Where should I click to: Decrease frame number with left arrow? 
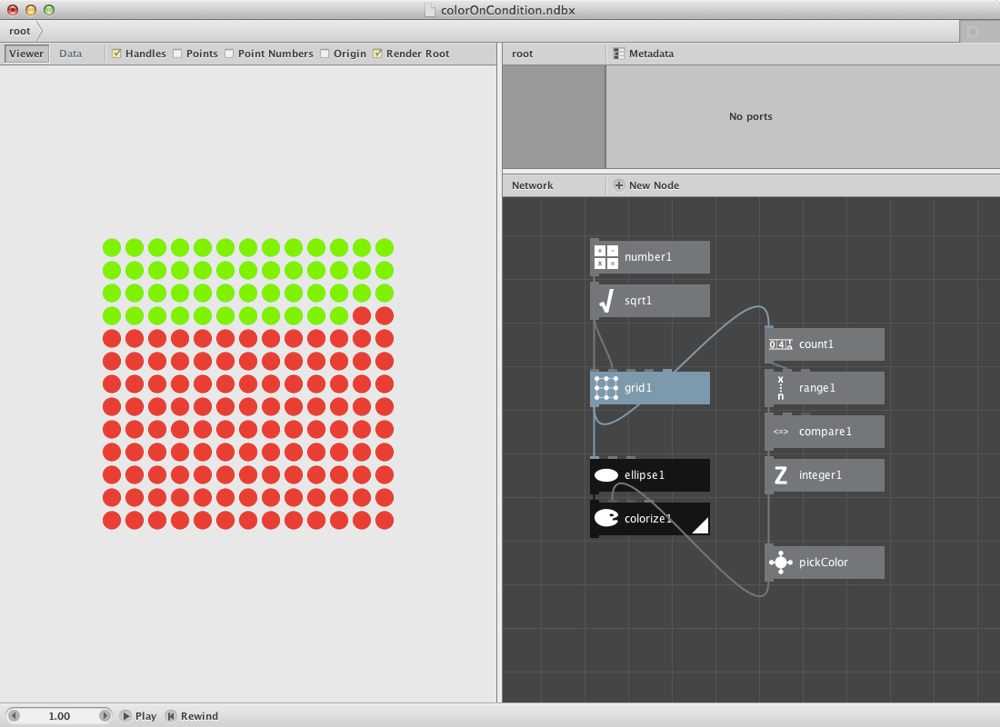point(14,716)
